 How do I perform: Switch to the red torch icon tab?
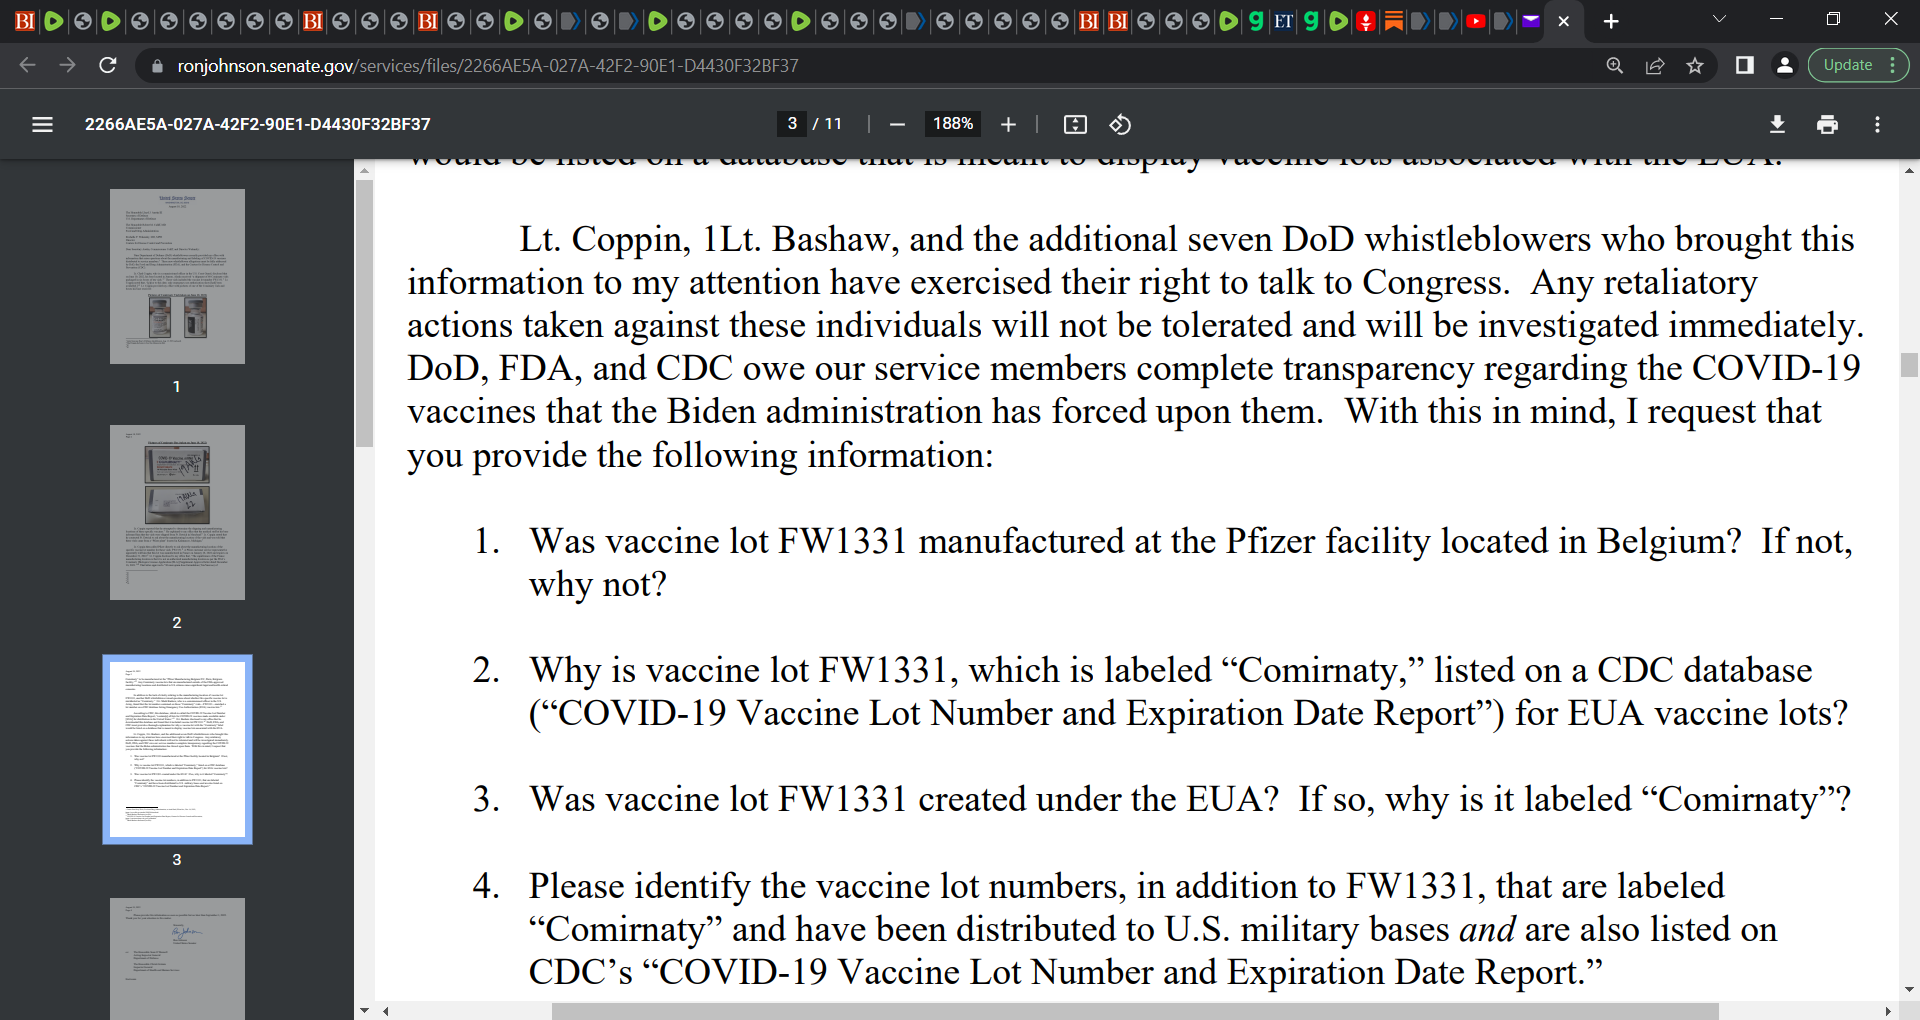(x=1366, y=21)
